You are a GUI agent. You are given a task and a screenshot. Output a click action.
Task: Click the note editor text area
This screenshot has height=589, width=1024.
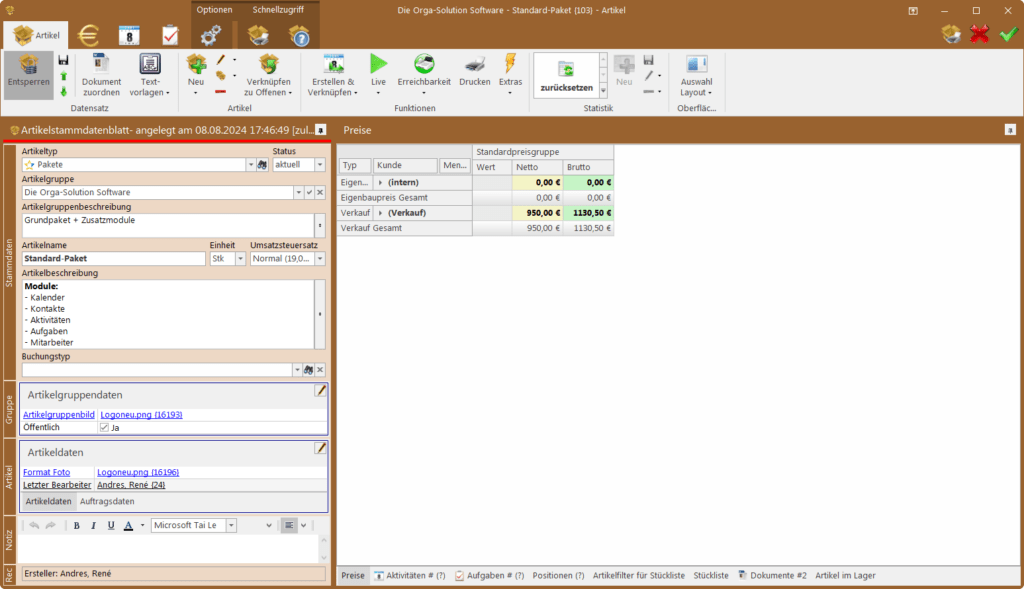(x=168, y=549)
